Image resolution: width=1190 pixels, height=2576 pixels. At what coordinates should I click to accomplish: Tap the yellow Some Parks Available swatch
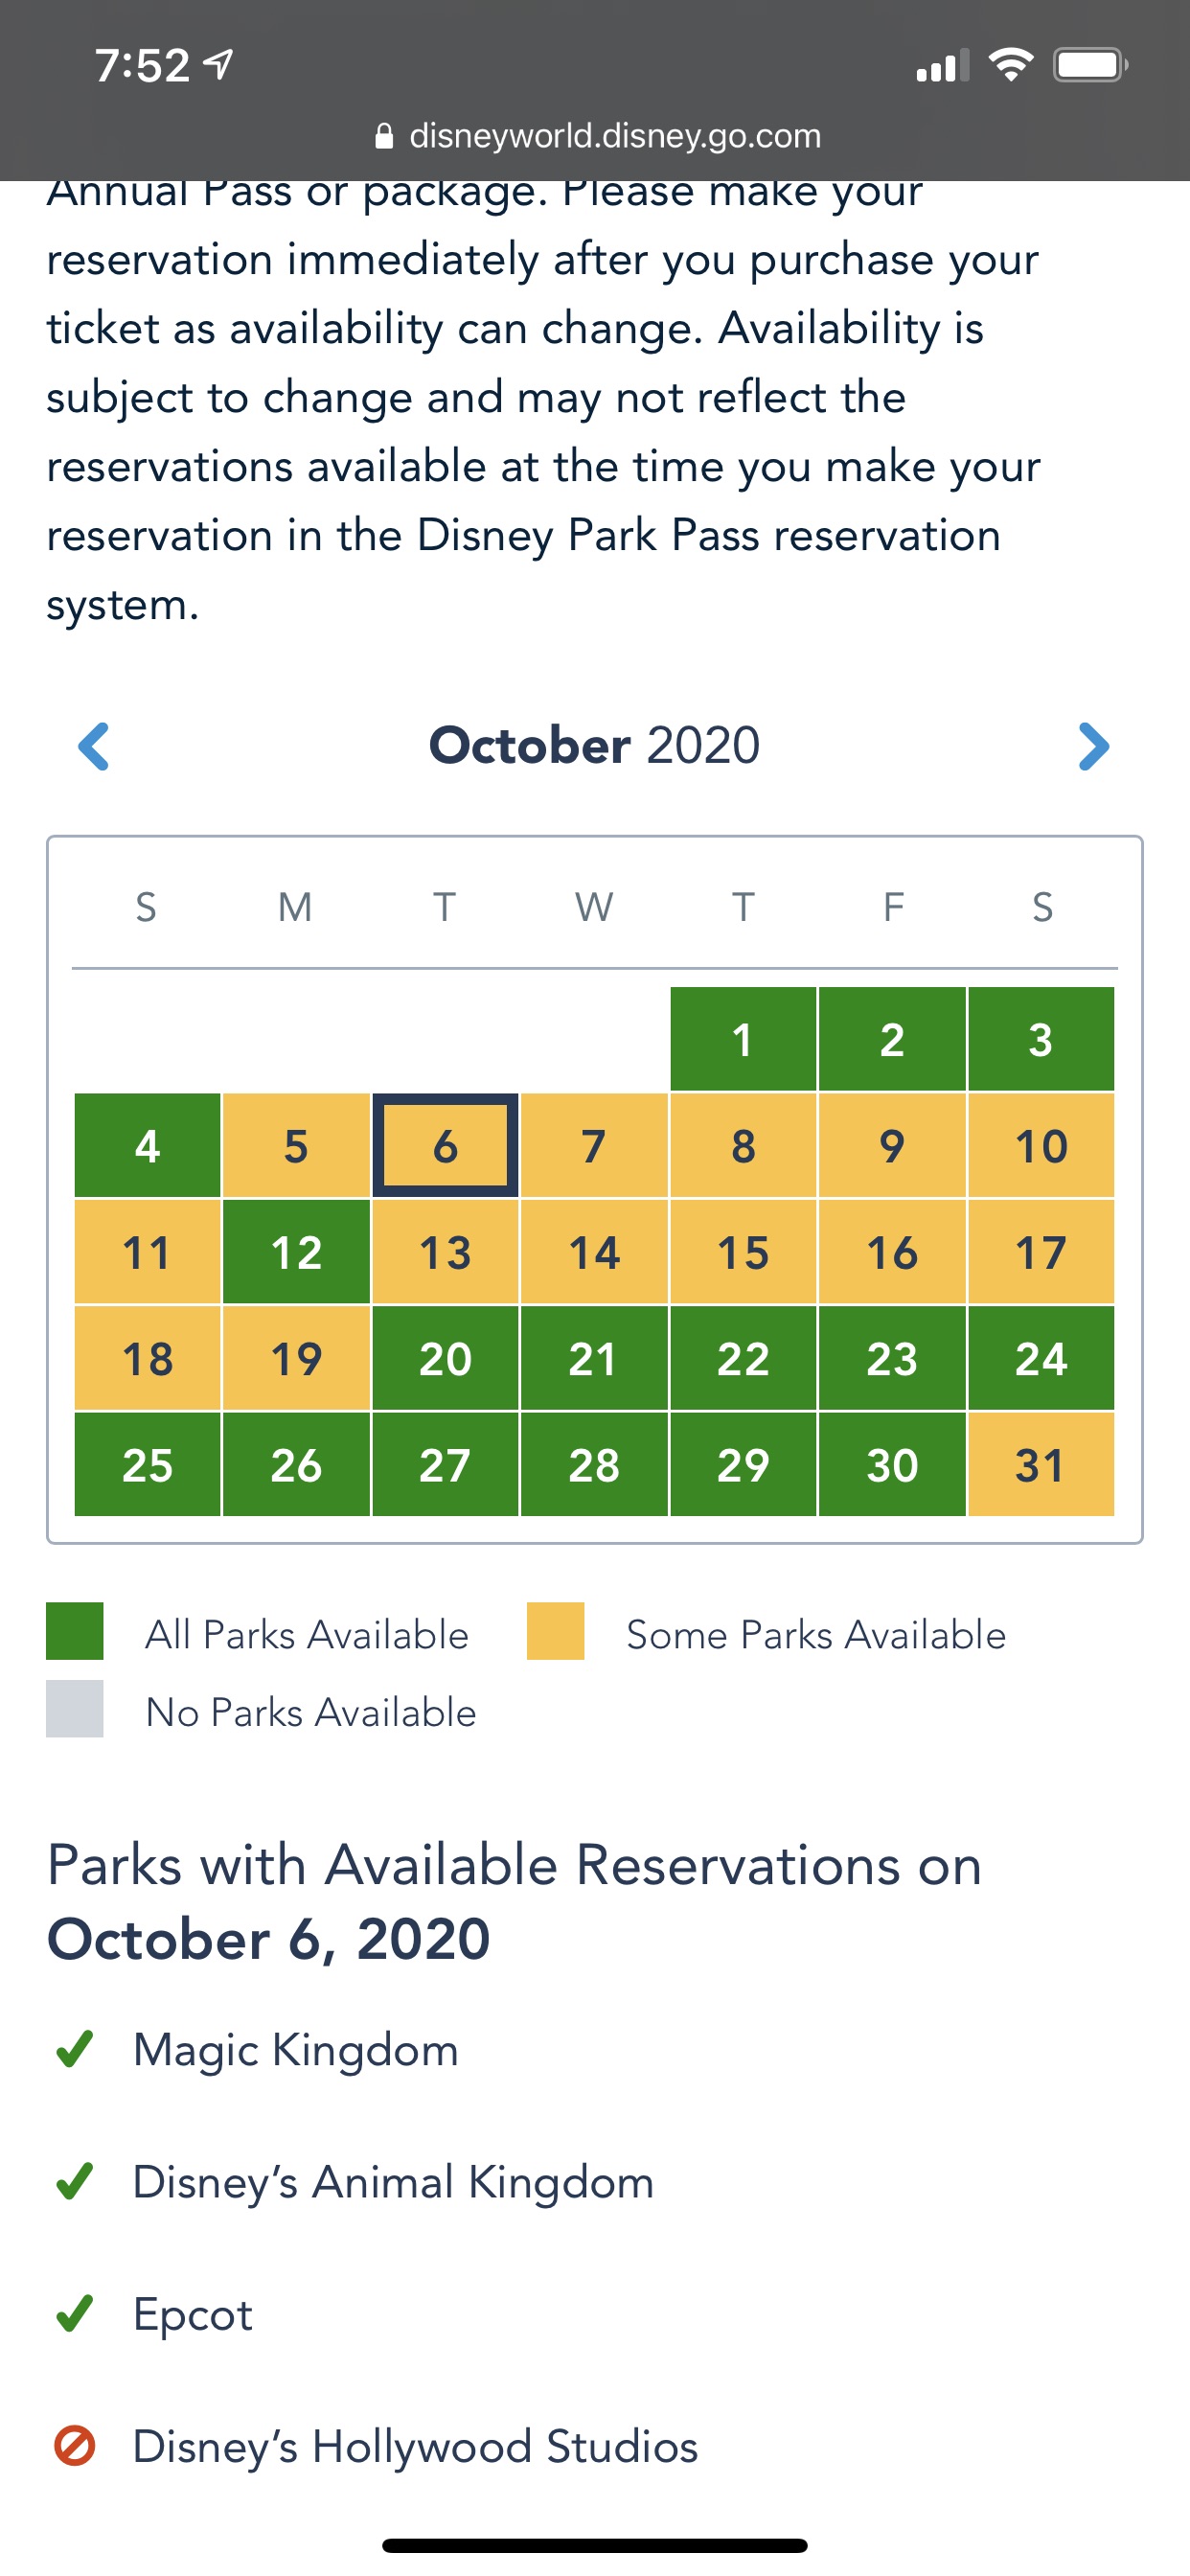point(555,1631)
